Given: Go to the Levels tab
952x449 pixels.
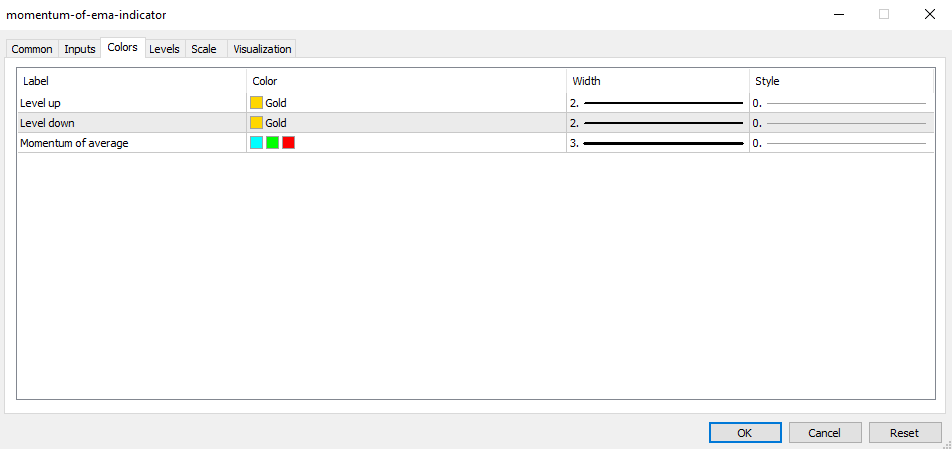Looking at the screenshot, I should tap(165, 49).
